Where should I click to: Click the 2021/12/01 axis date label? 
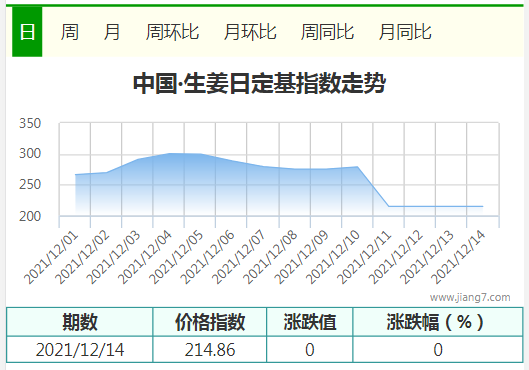click(51, 257)
